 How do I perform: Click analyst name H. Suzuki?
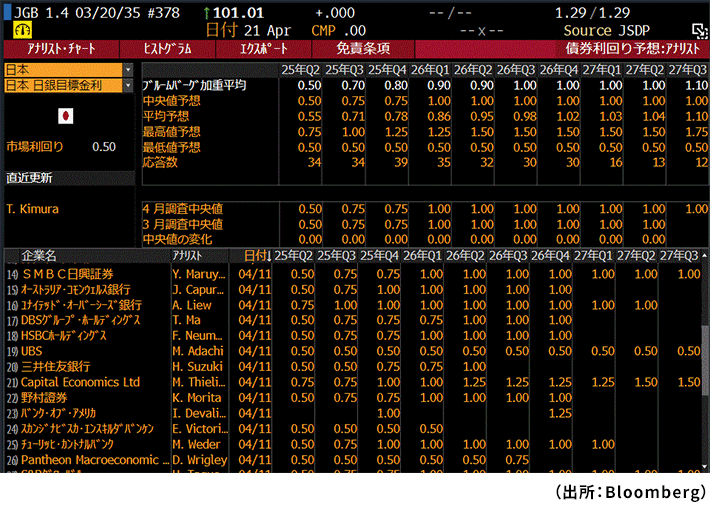198,366
